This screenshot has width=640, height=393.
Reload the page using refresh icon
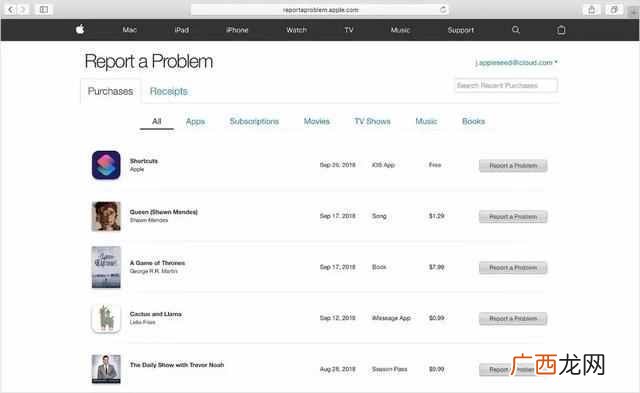click(443, 9)
